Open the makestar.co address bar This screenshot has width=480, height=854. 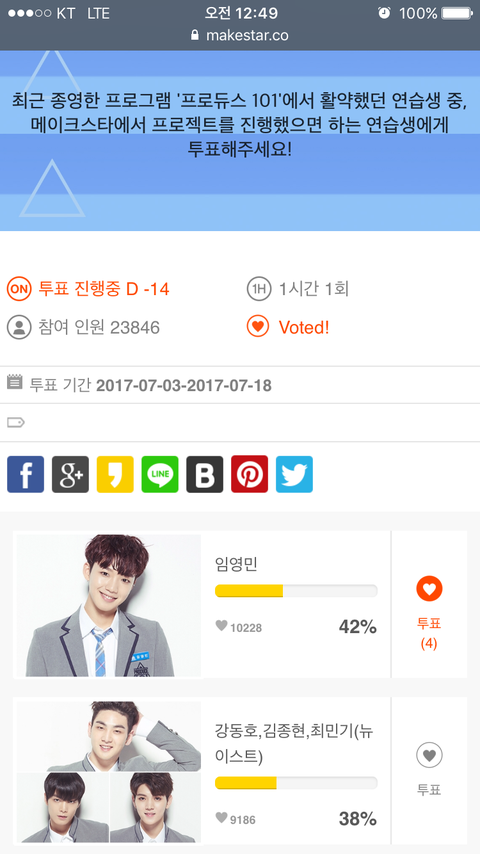pos(240,35)
